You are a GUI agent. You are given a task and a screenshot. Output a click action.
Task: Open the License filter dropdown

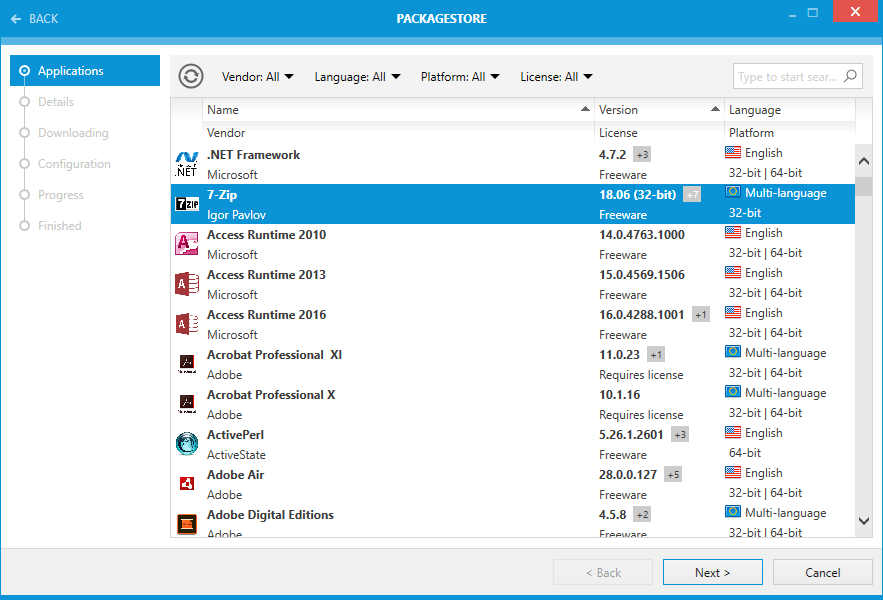pyautogui.click(x=556, y=77)
